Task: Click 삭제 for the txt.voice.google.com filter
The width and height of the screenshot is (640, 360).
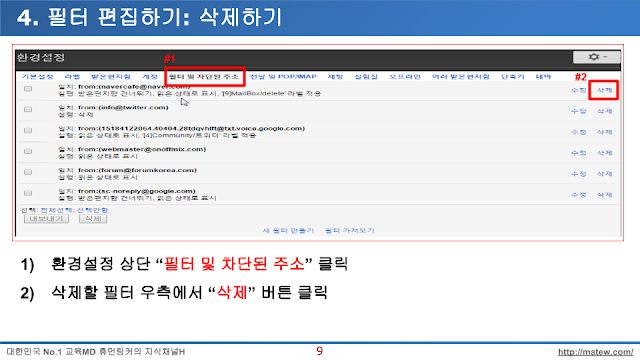Action: tap(604, 132)
